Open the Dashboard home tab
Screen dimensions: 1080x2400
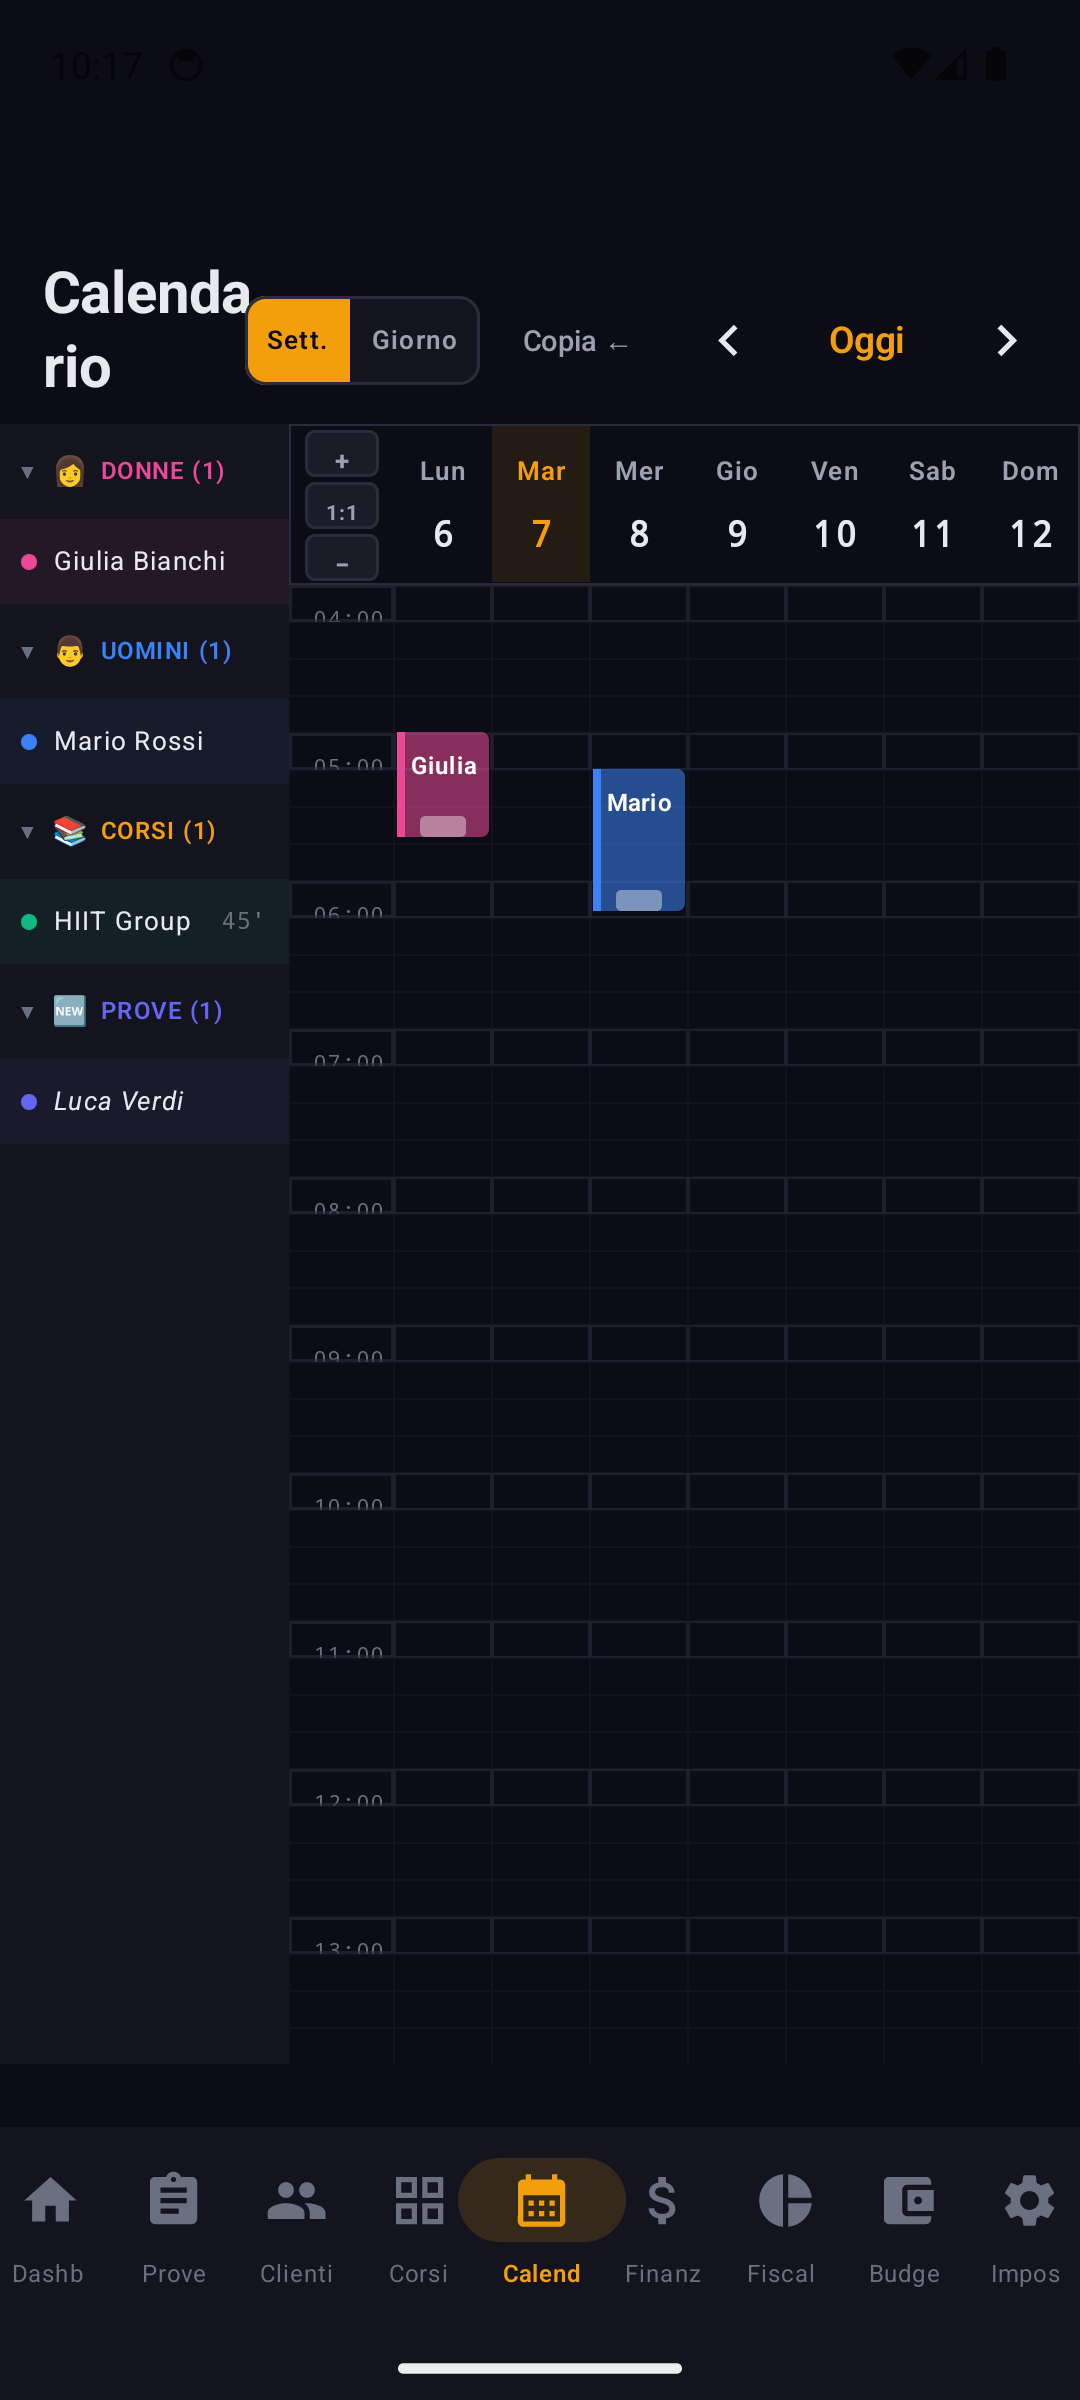[x=50, y=2228]
